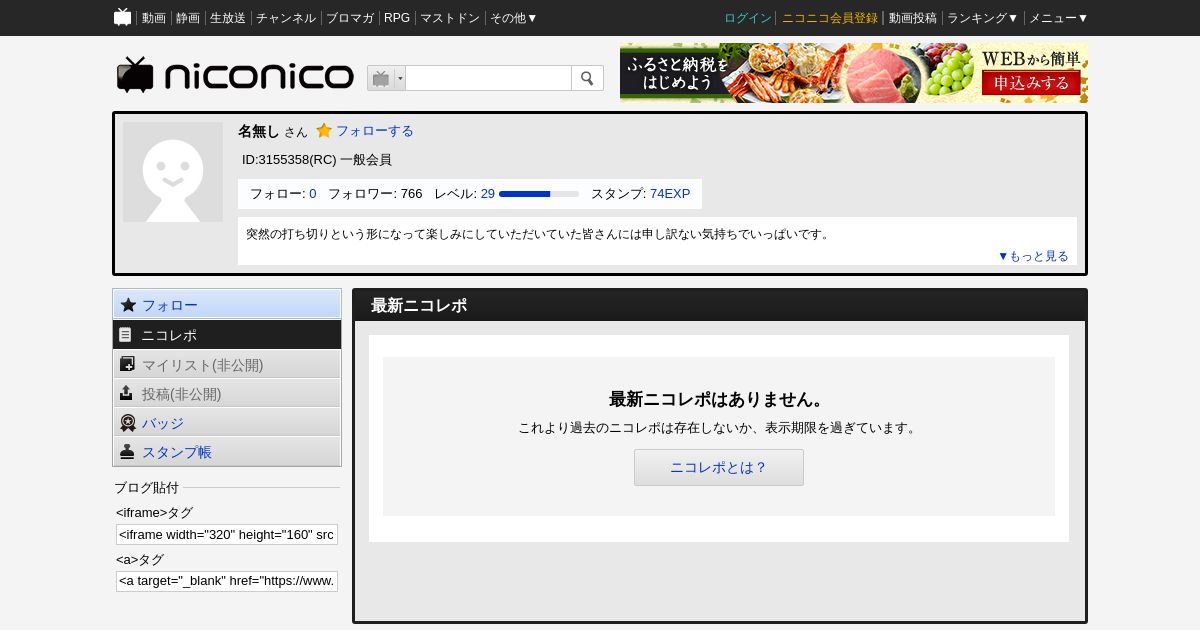The width and height of the screenshot is (1200, 630).
Task: Click the ふるさと納税 banner advertisement
Action: pos(854,73)
